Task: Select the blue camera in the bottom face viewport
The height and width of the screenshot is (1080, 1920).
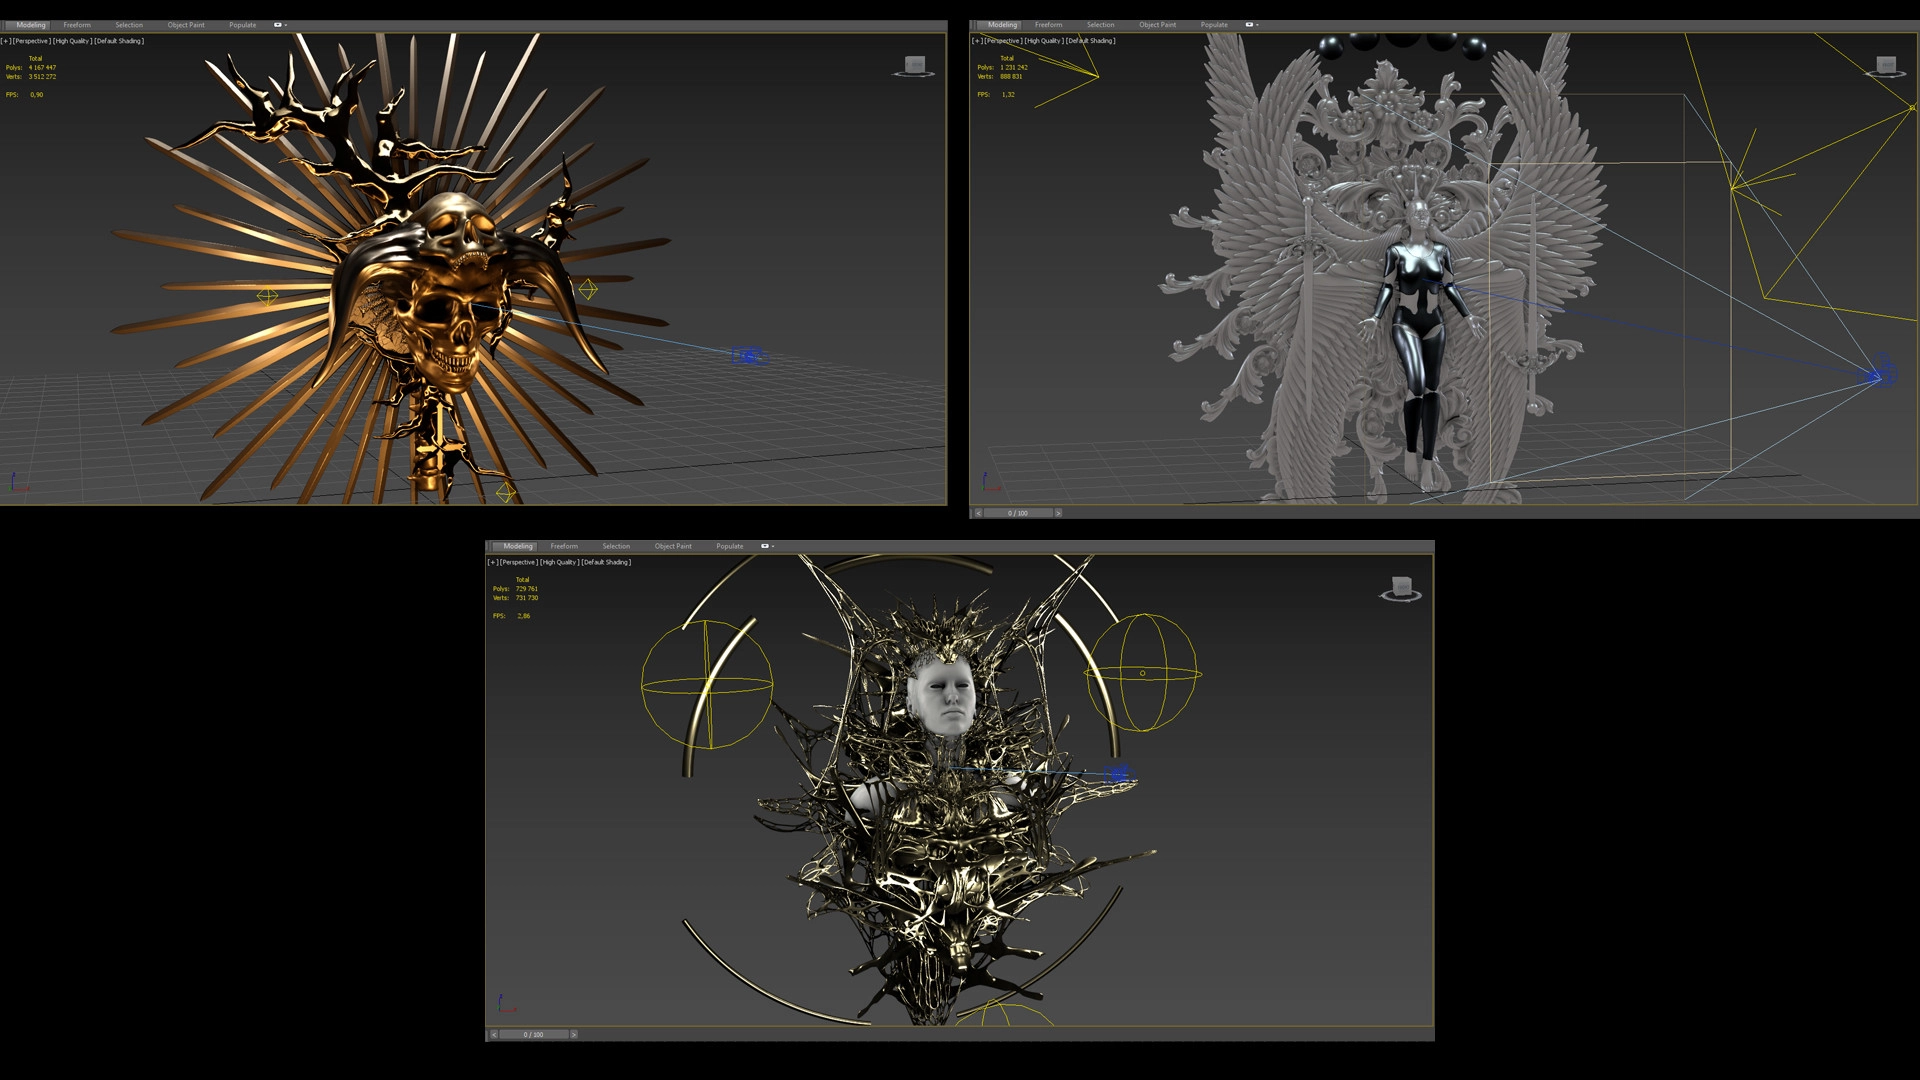Action: click(1118, 773)
